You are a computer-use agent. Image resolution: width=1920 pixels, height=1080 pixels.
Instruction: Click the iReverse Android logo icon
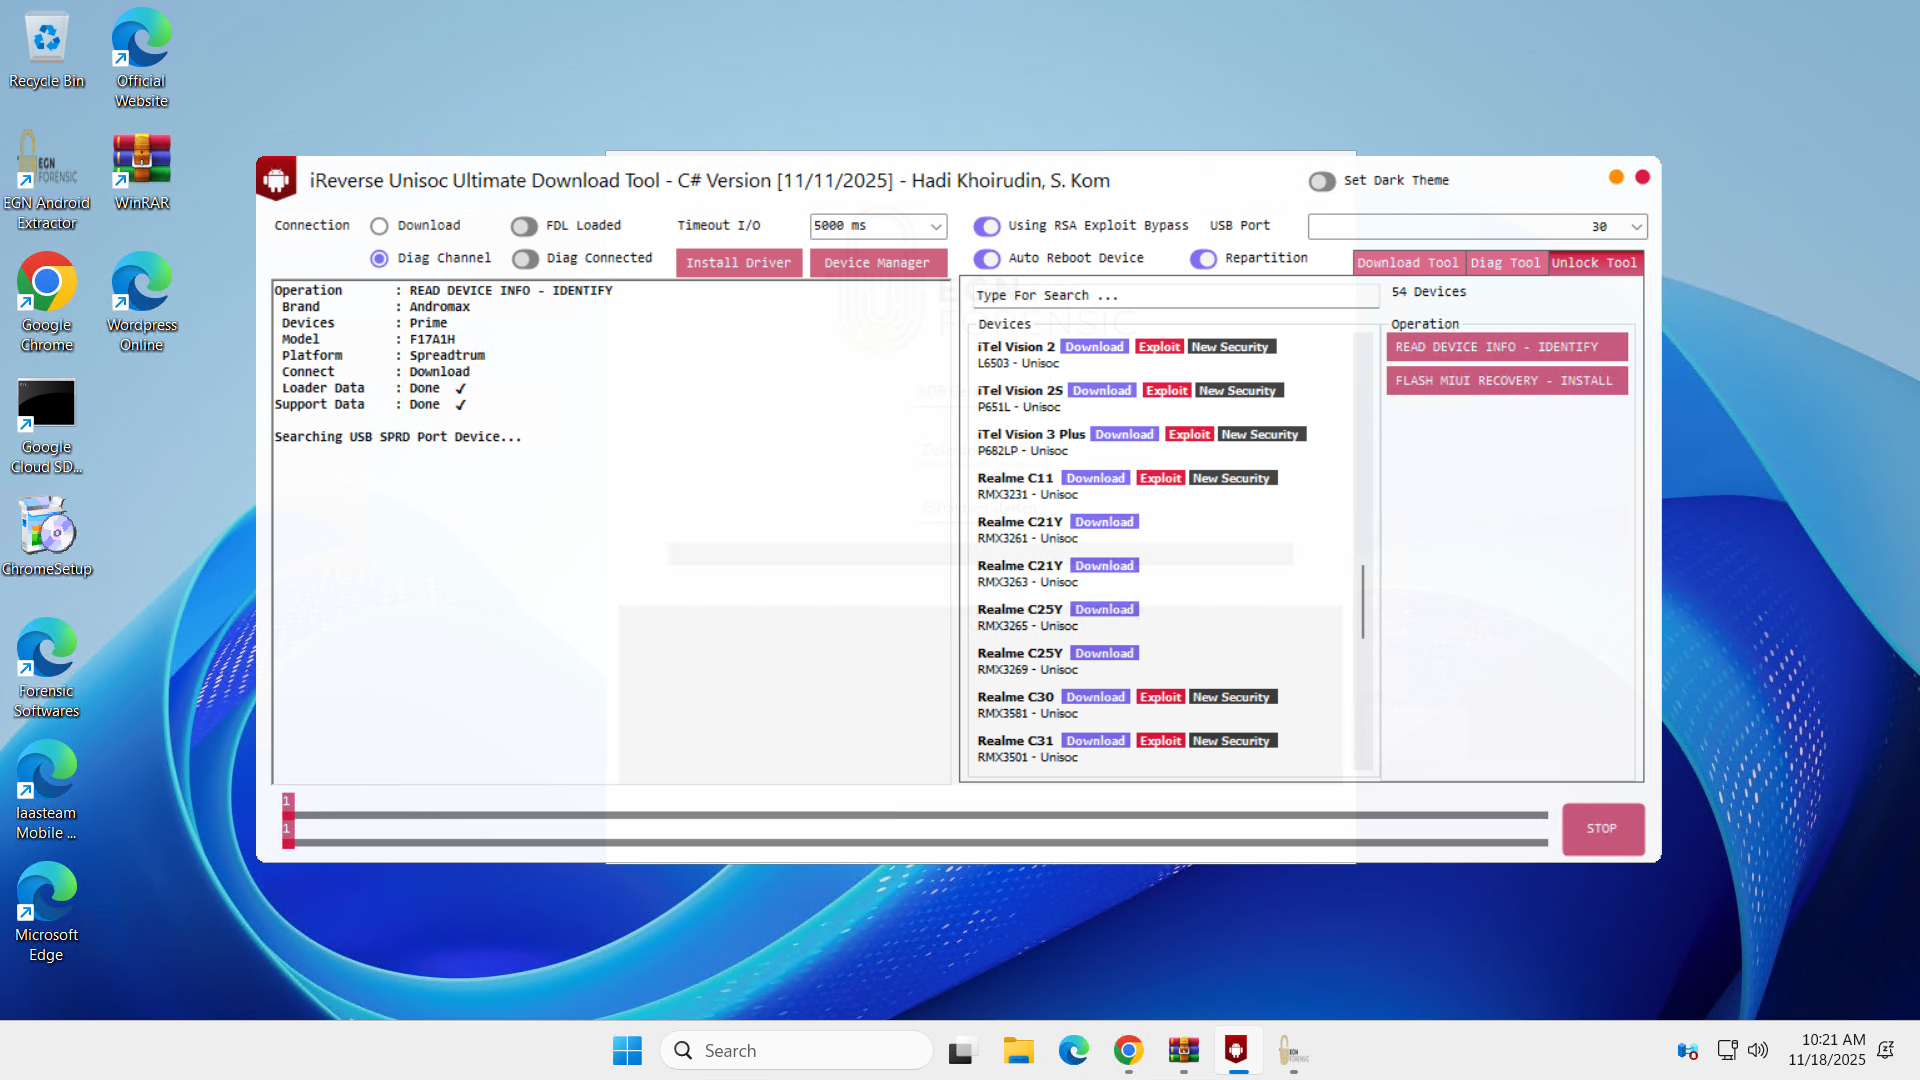tap(276, 180)
